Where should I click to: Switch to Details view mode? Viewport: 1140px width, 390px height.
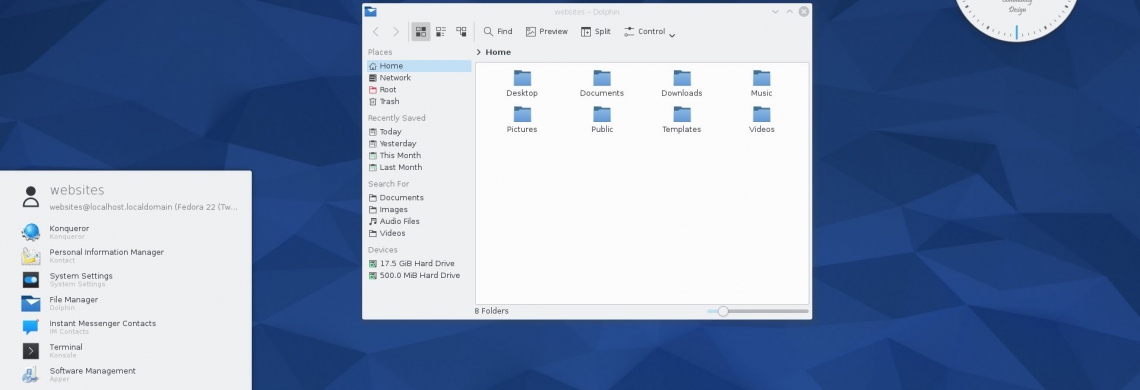pyautogui.click(x=461, y=32)
